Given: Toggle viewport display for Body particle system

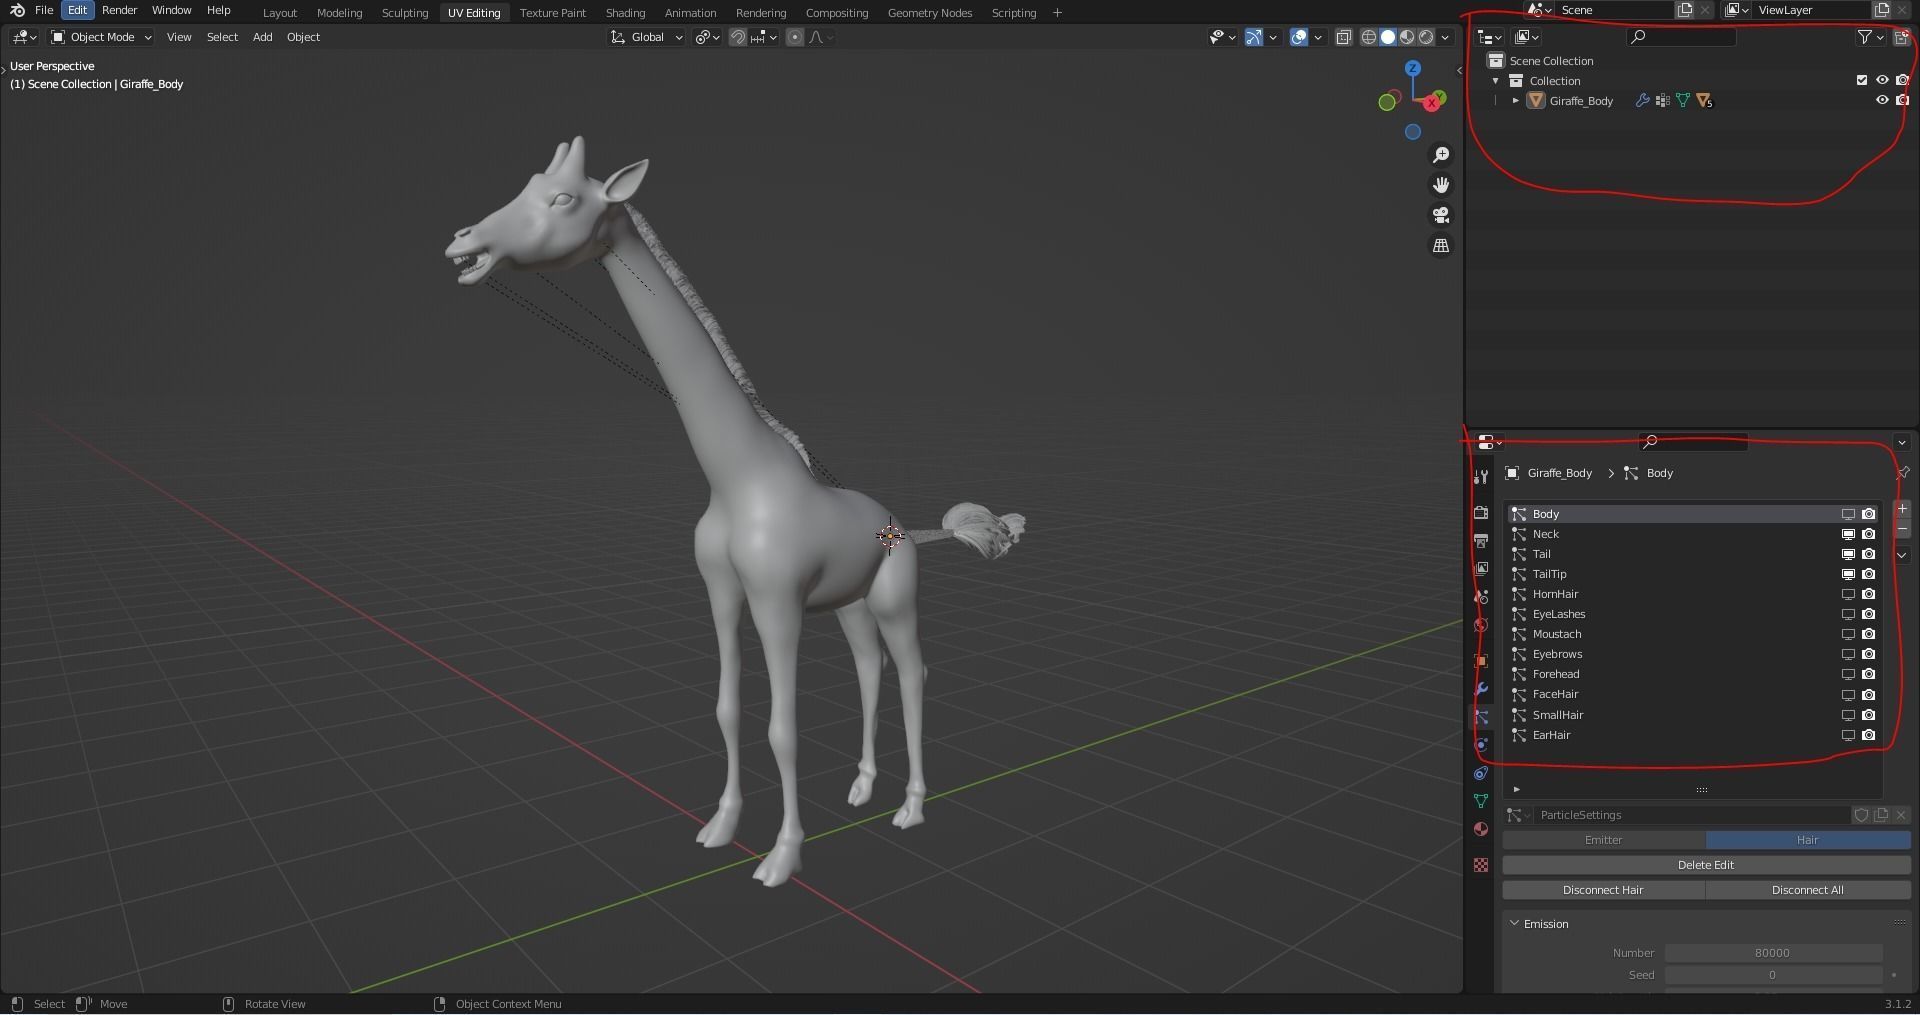Looking at the screenshot, I should pyautogui.click(x=1848, y=514).
